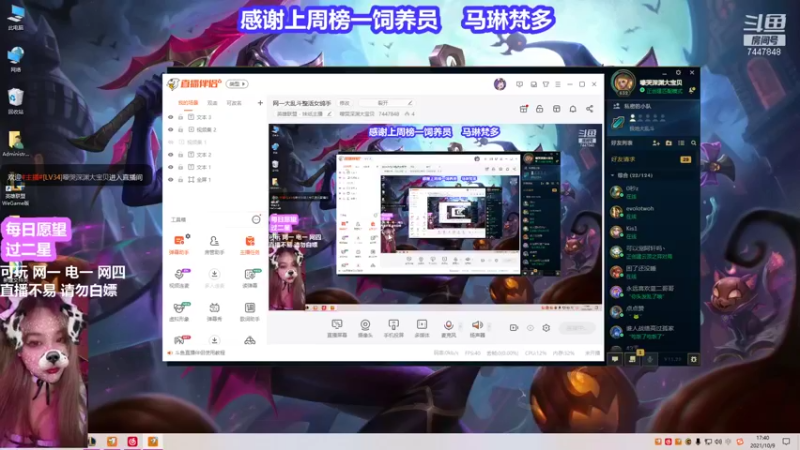
Task: Add a 多媒体 media source
Action: click(422, 328)
